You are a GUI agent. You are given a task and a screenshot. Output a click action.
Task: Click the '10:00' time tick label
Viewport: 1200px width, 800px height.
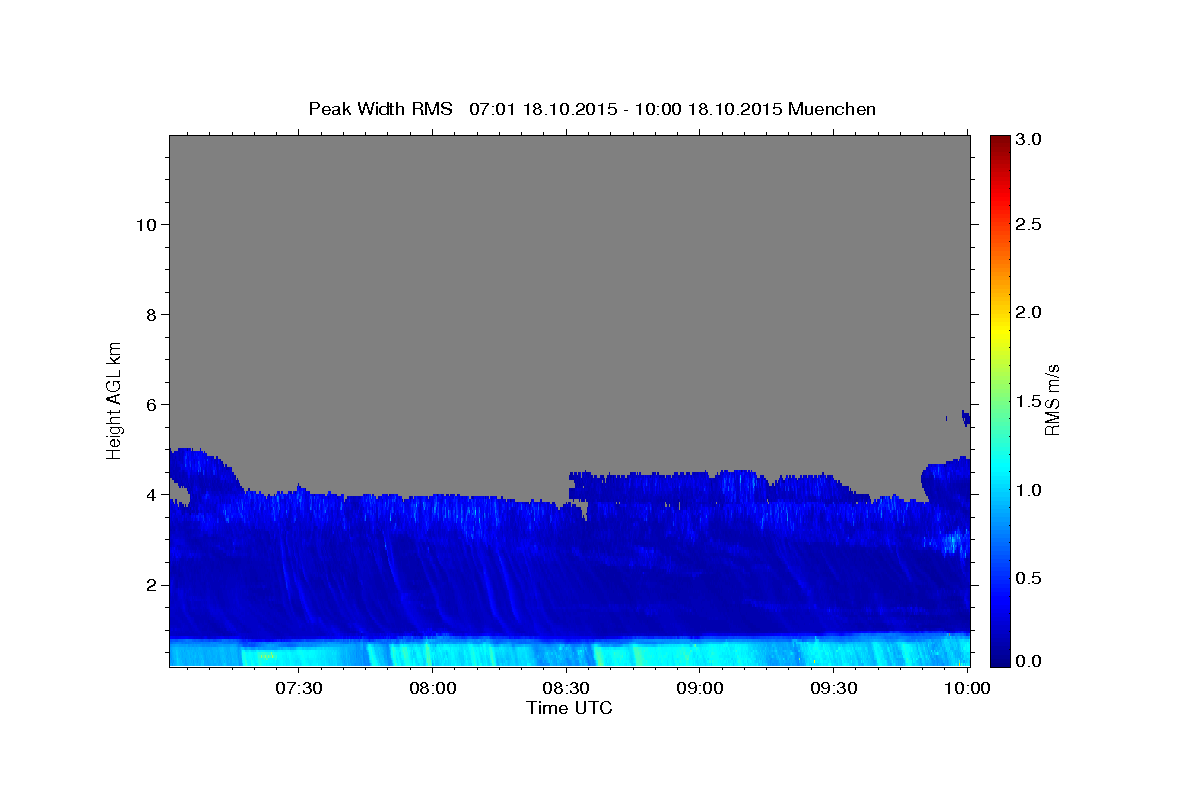coord(967,689)
